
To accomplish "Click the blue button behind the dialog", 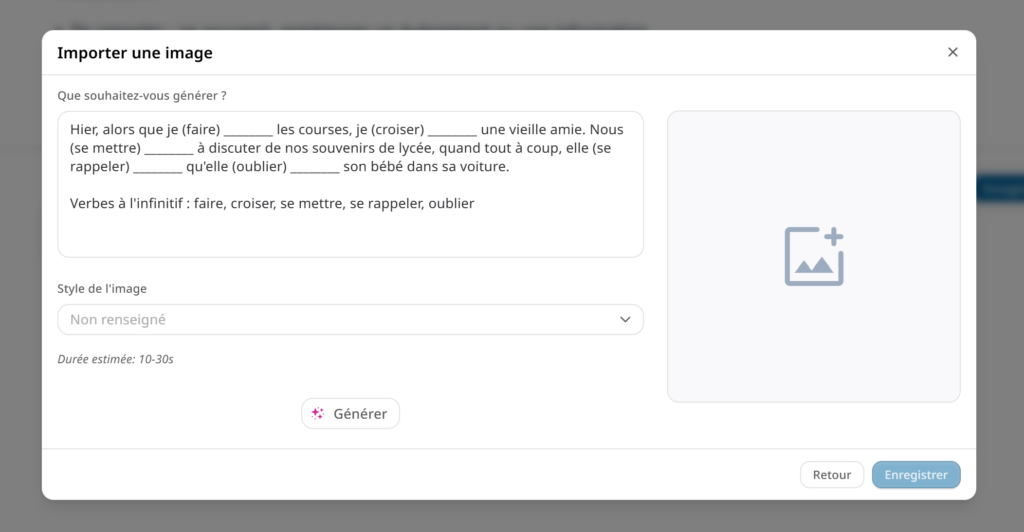I will [x=1000, y=188].
